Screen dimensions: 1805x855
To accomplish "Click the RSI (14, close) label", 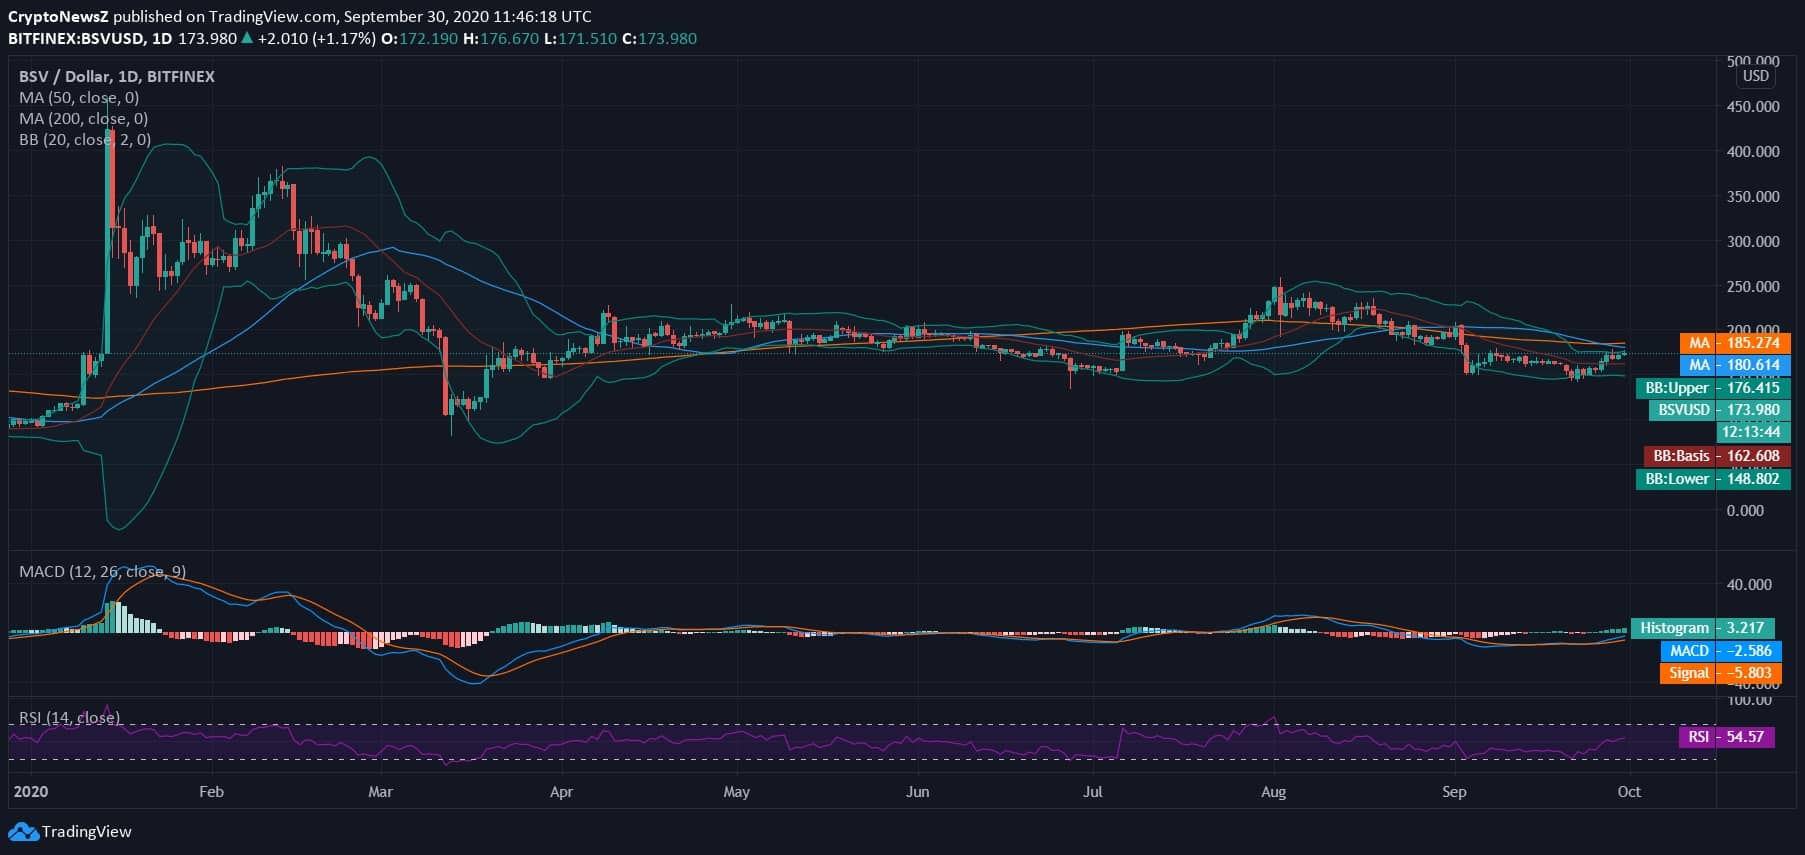I will (x=70, y=717).
